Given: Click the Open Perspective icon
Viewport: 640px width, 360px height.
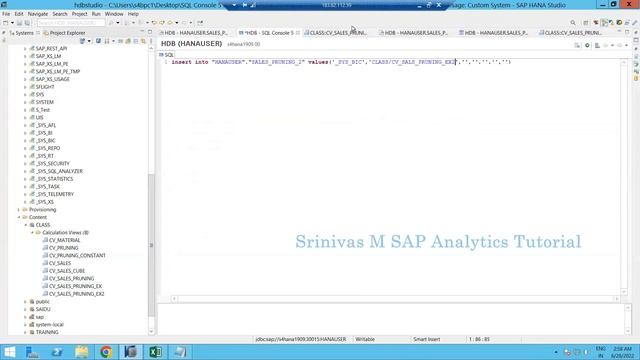Looking at the screenshot, I should 586,23.
